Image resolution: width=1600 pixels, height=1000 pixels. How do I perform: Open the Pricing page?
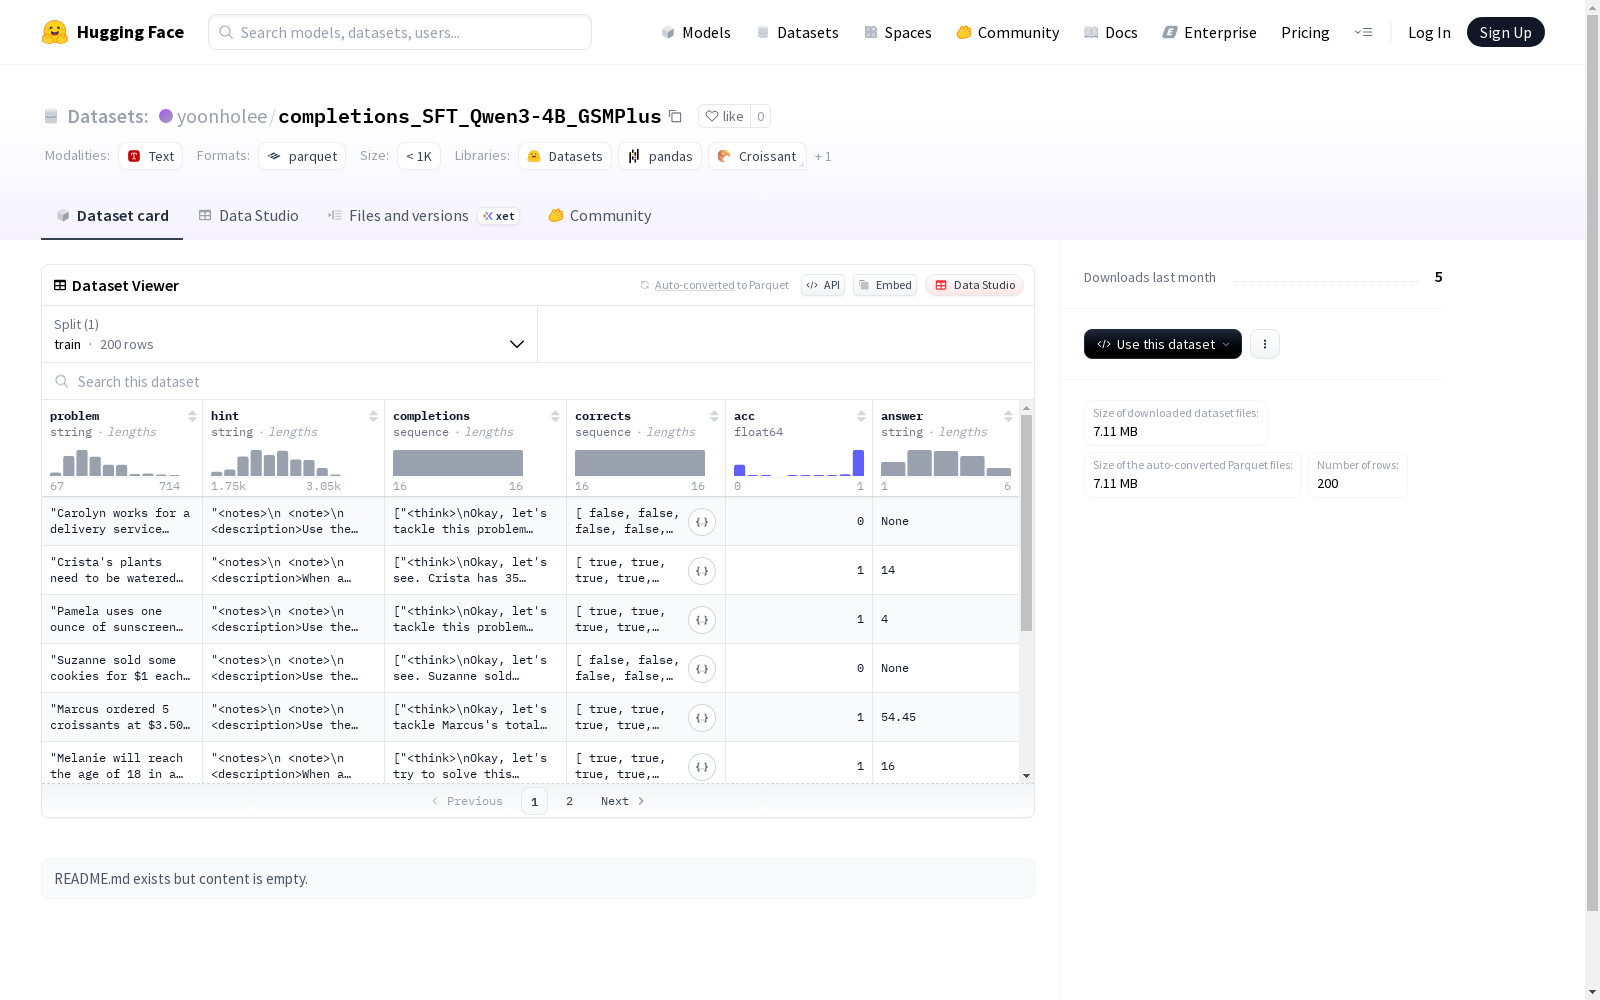click(x=1305, y=32)
